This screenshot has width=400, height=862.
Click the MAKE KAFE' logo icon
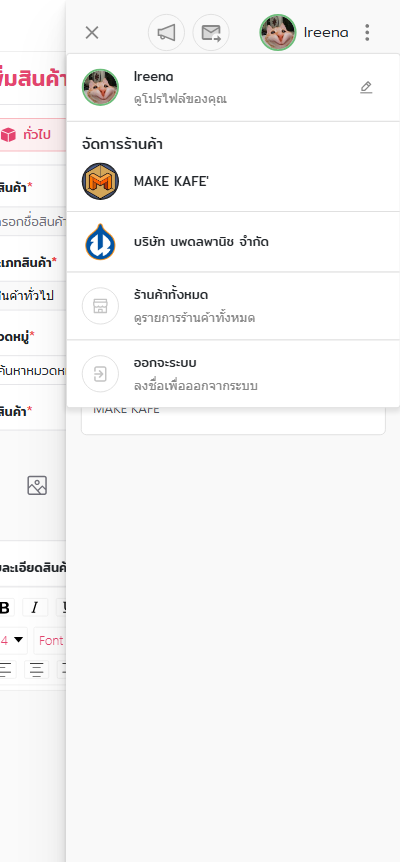point(101,181)
